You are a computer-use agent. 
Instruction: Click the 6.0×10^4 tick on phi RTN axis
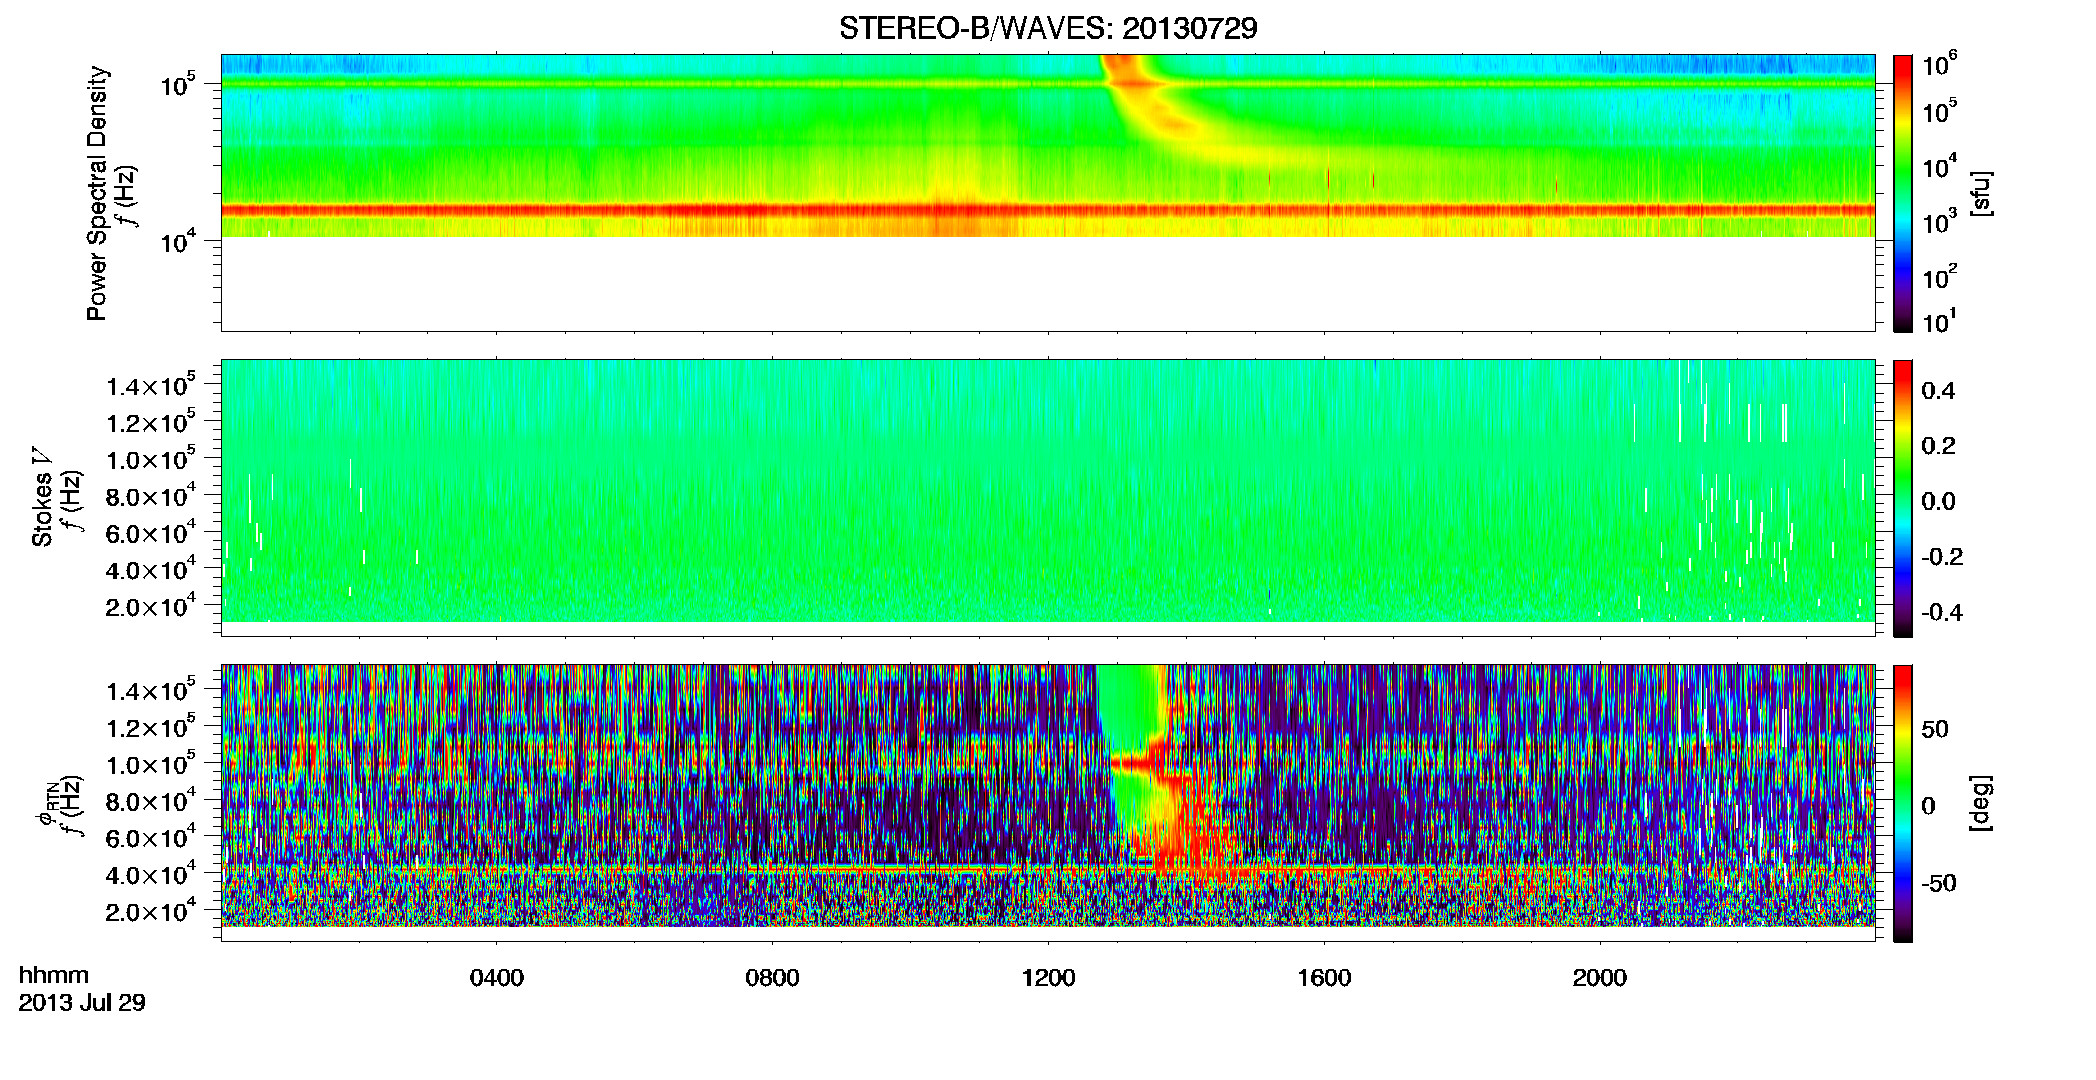point(150,837)
